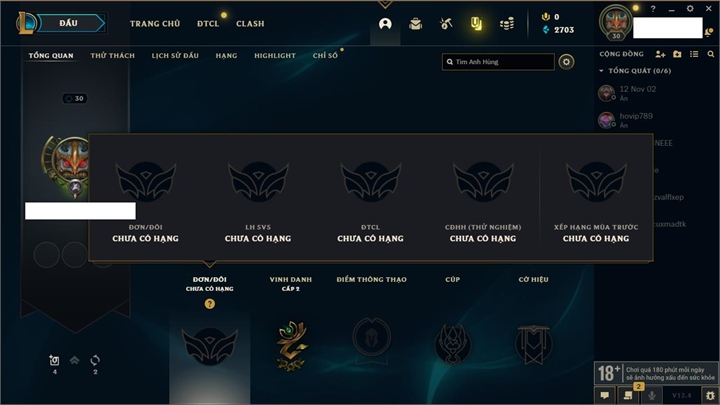Screen dimensions: 720x405
Task: Open the profile icon in top navigation
Action: pos(385,24)
